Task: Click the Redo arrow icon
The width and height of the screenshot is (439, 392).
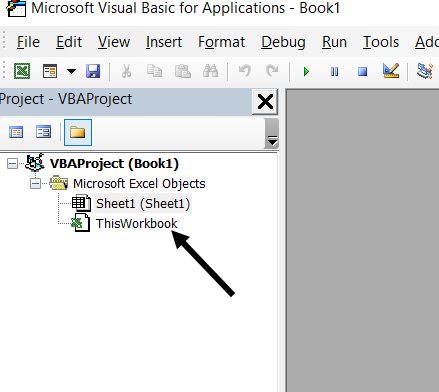Action: (272, 71)
